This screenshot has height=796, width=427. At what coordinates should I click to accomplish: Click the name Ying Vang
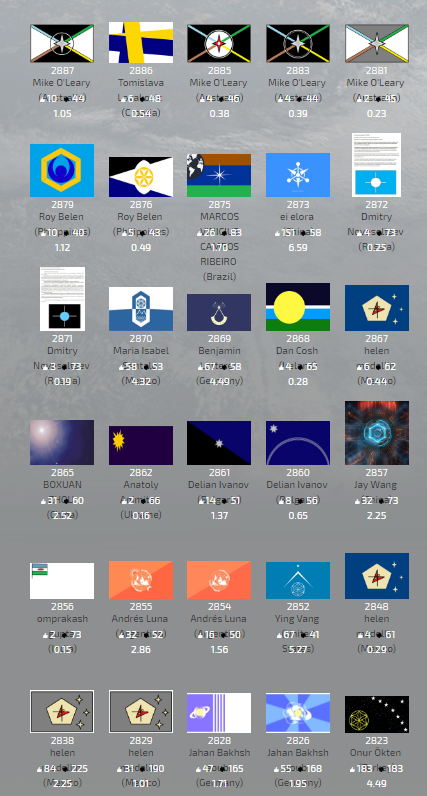[298, 619]
